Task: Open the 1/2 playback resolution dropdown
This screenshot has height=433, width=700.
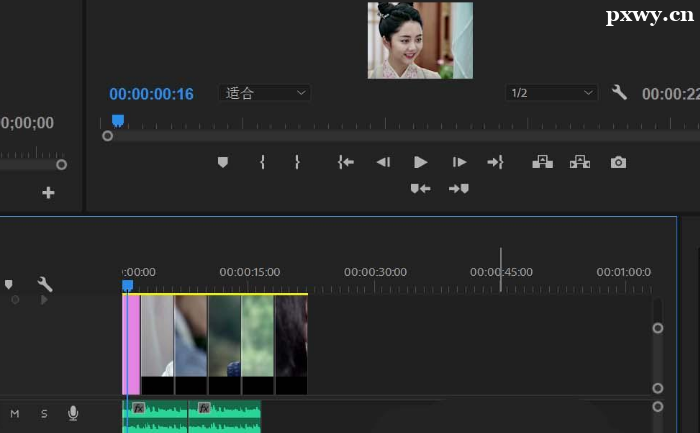Action: coord(551,93)
